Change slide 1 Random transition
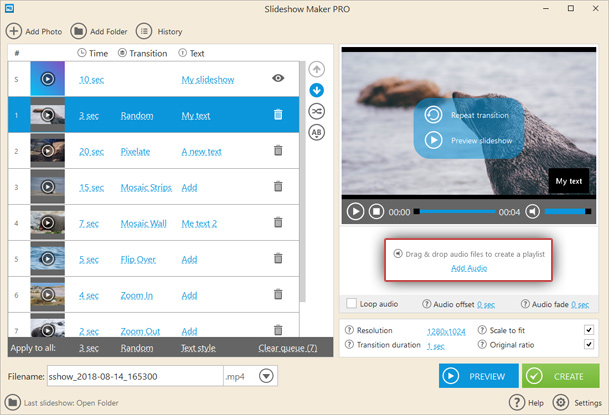The height and width of the screenshot is (415, 609). click(137, 116)
